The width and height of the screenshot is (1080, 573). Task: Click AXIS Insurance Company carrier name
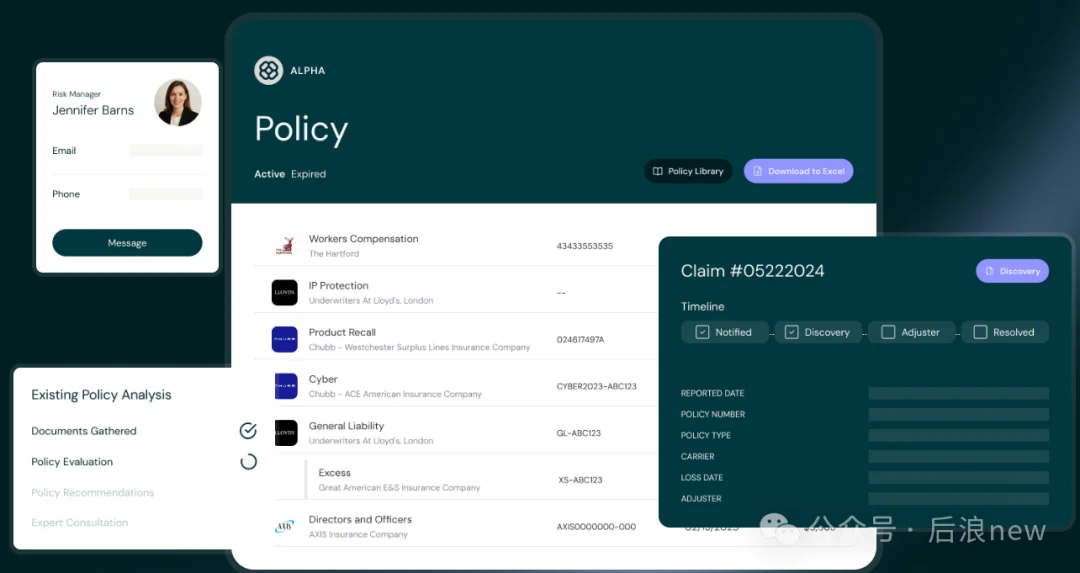pyautogui.click(x=358, y=534)
